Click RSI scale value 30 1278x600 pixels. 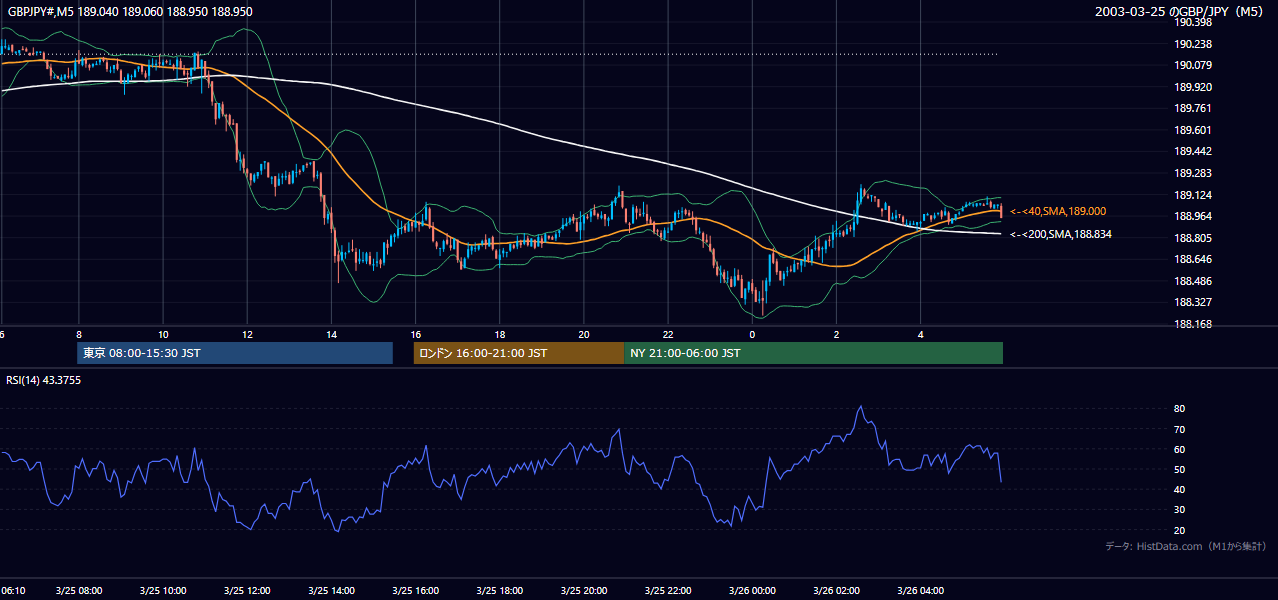click(1179, 510)
